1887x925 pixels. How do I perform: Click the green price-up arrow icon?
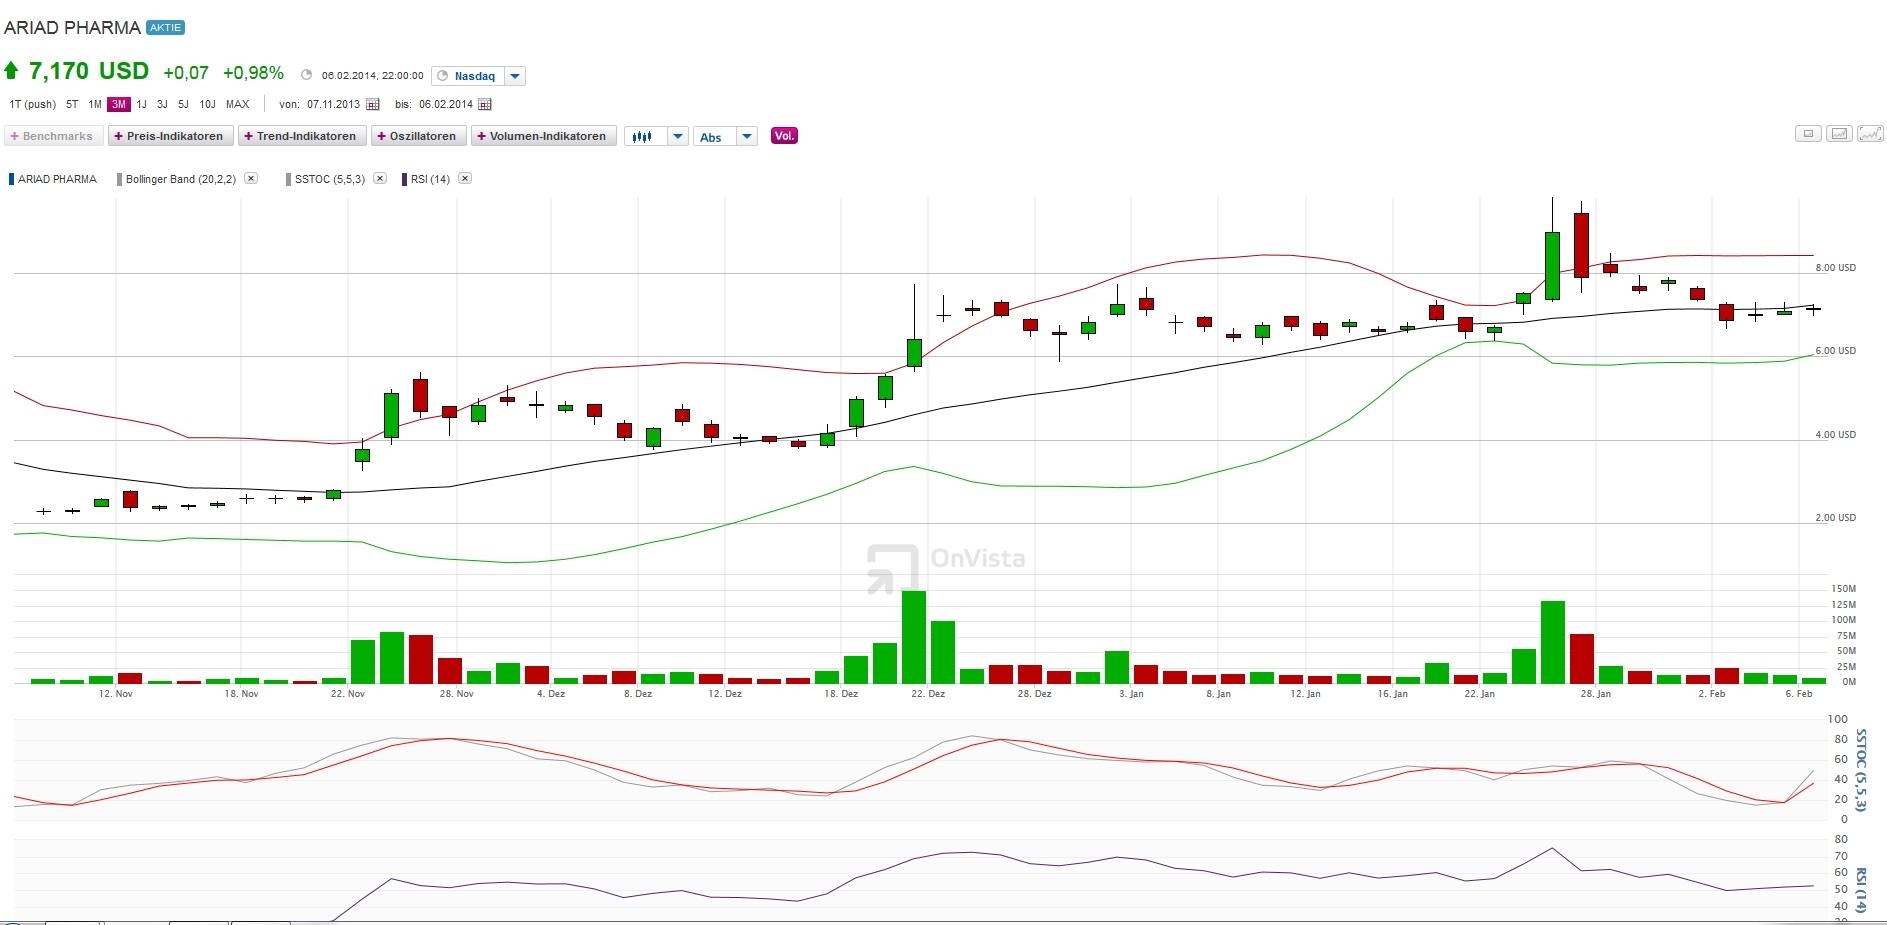coord(12,71)
